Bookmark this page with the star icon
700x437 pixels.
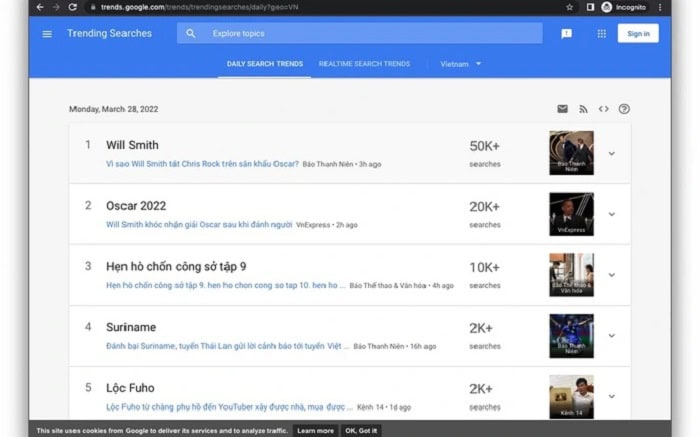570,7
